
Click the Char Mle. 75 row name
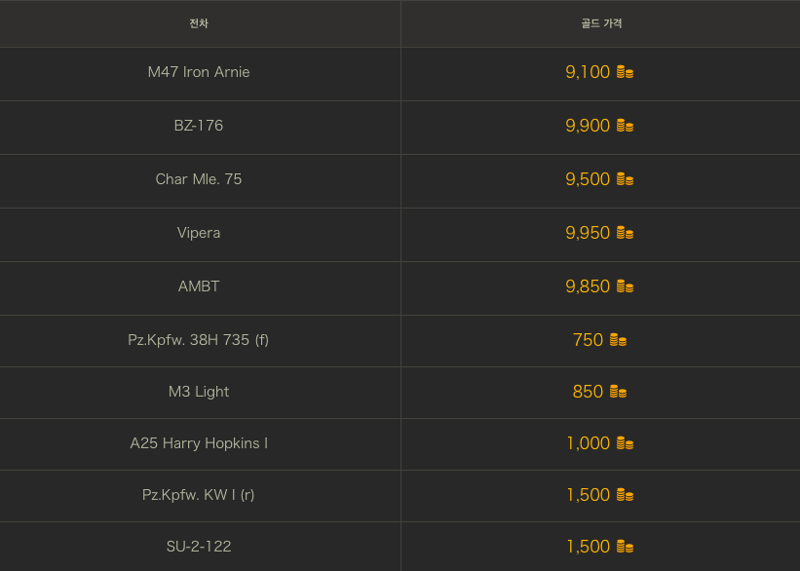(x=198, y=179)
